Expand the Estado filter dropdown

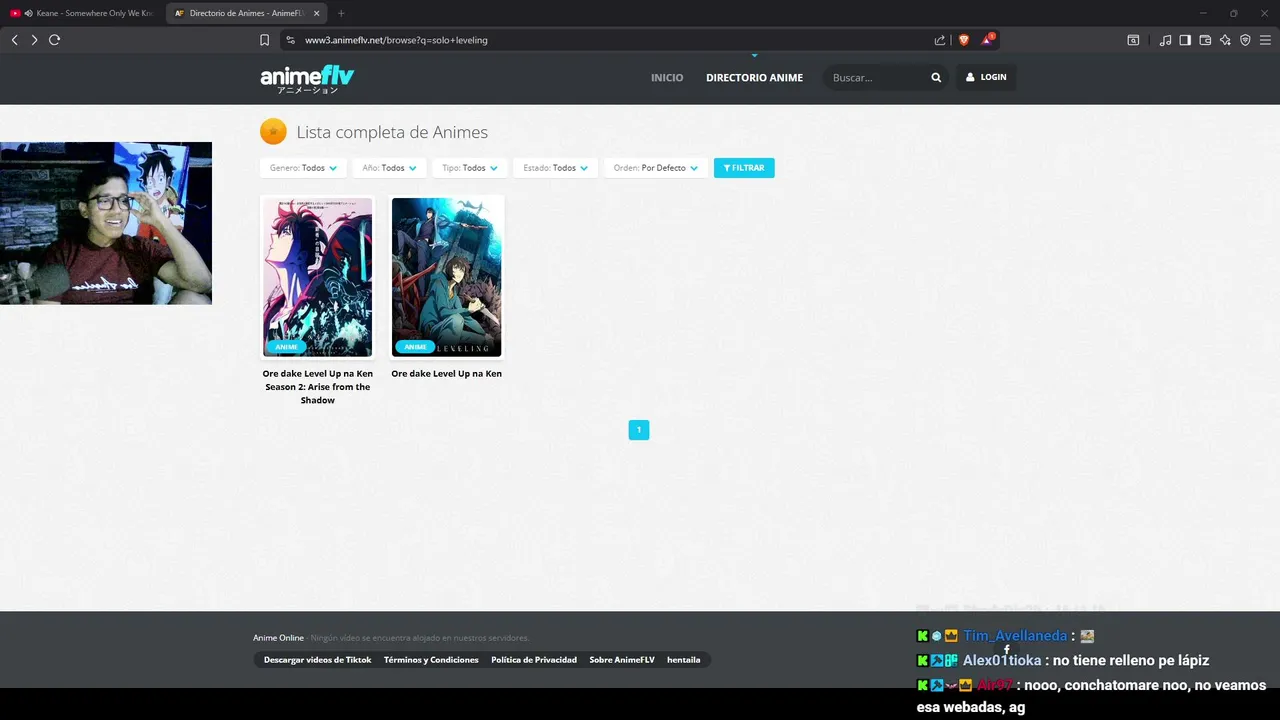click(x=556, y=168)
